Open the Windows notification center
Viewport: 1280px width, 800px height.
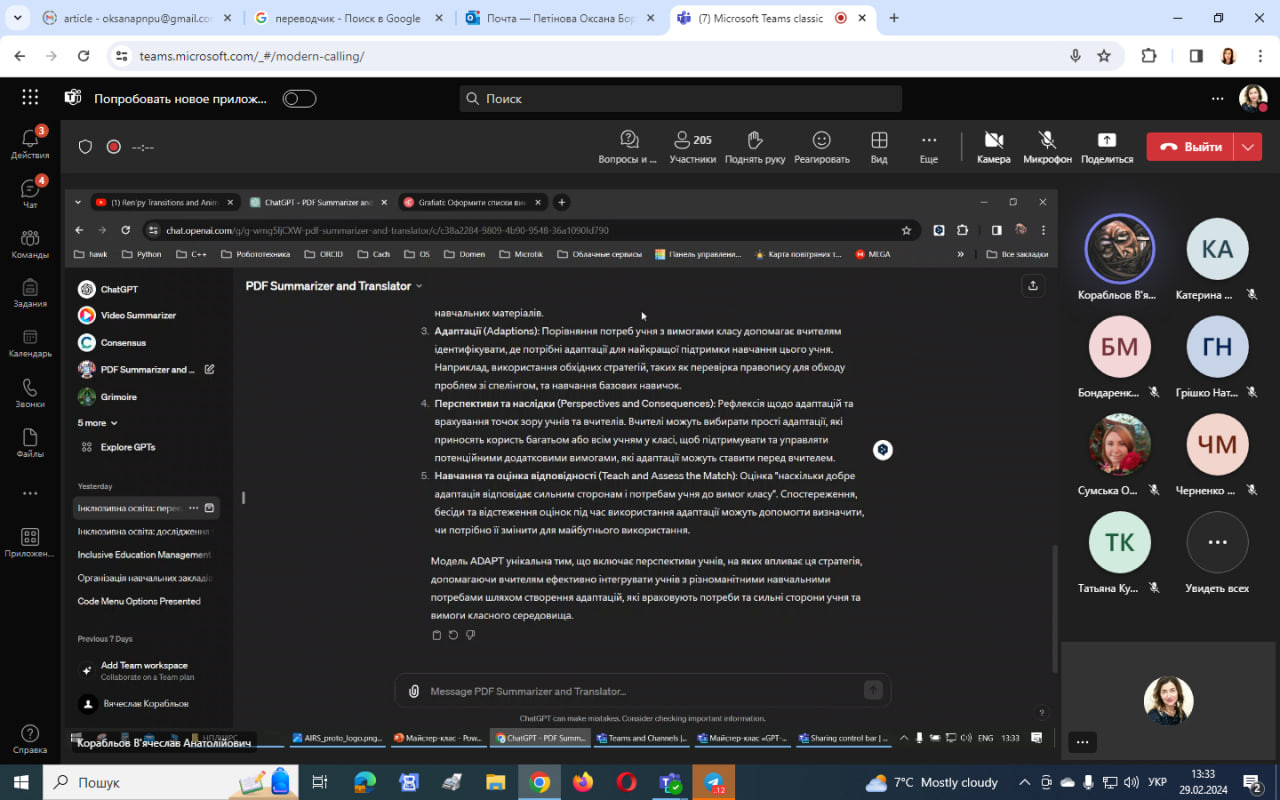(1252, 782)
